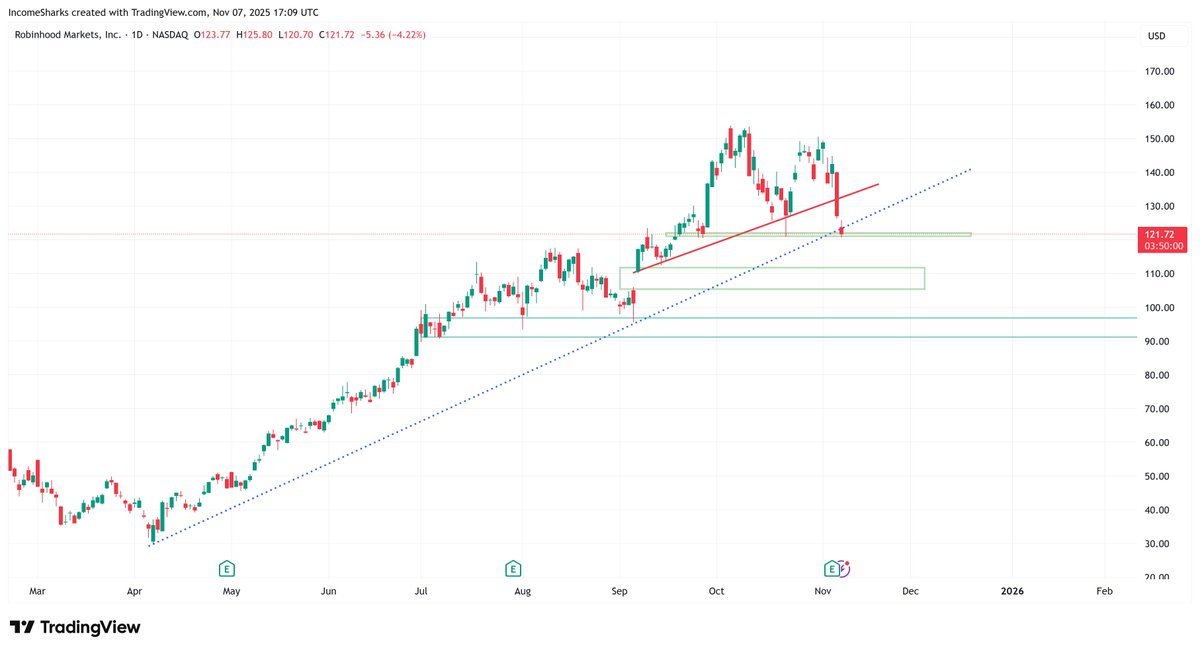
Task: Select the large green rectangle near 110
Action: [772, 278]
